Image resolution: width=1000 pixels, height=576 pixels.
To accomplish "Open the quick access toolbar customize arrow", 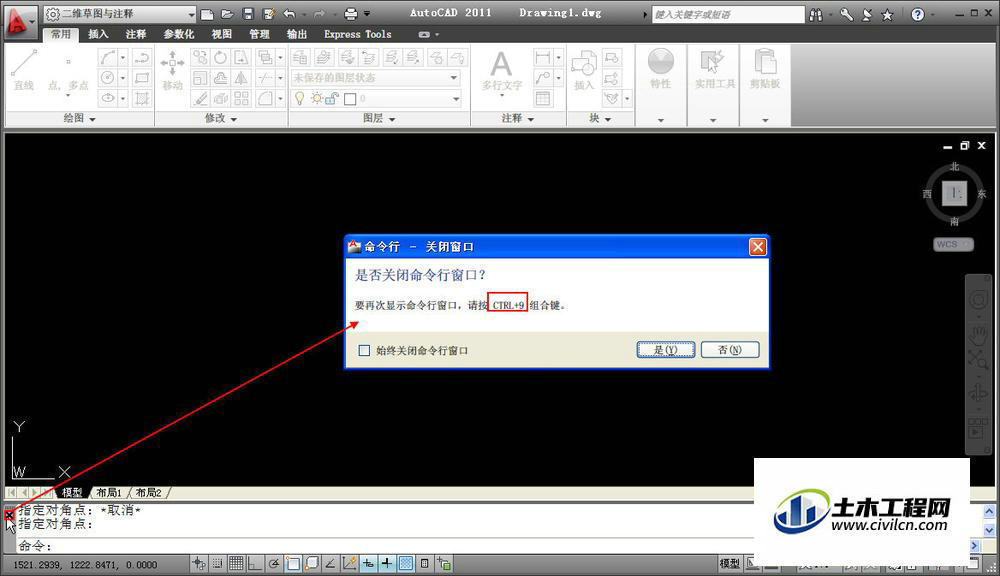I will tap(367, 13).
